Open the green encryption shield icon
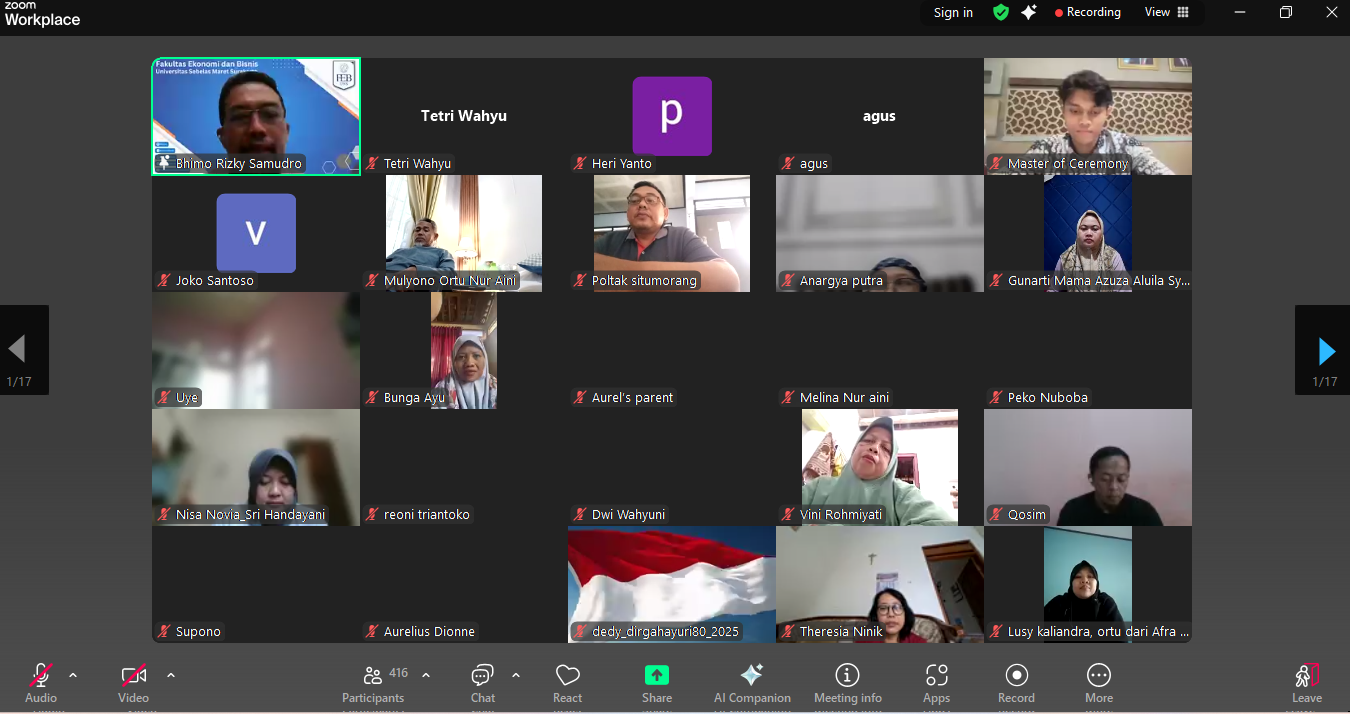1350x714 pixels. [x=1001, y=12]
